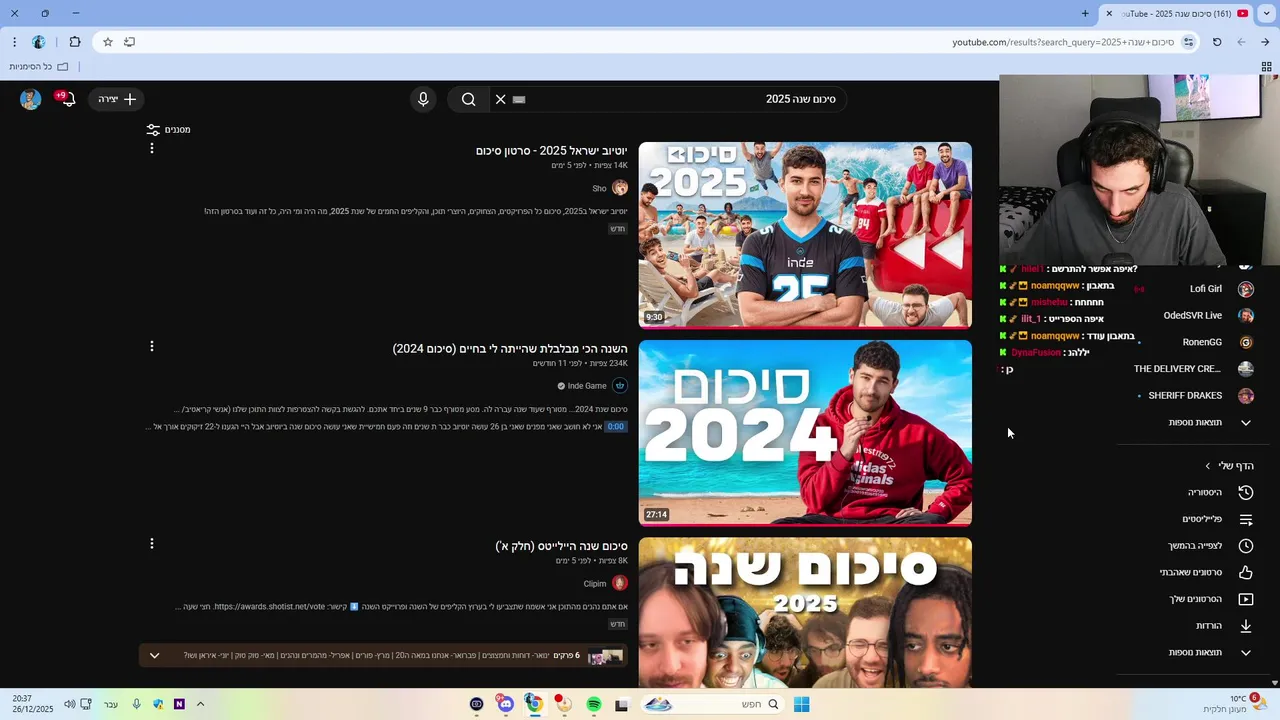Open the Chrome three-dot menu
1280x720 pixels.
pyautogui.click(x=14, y=42)
